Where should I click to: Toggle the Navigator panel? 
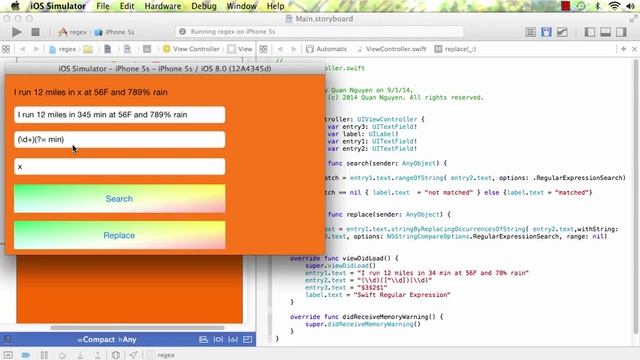(590, 32)
